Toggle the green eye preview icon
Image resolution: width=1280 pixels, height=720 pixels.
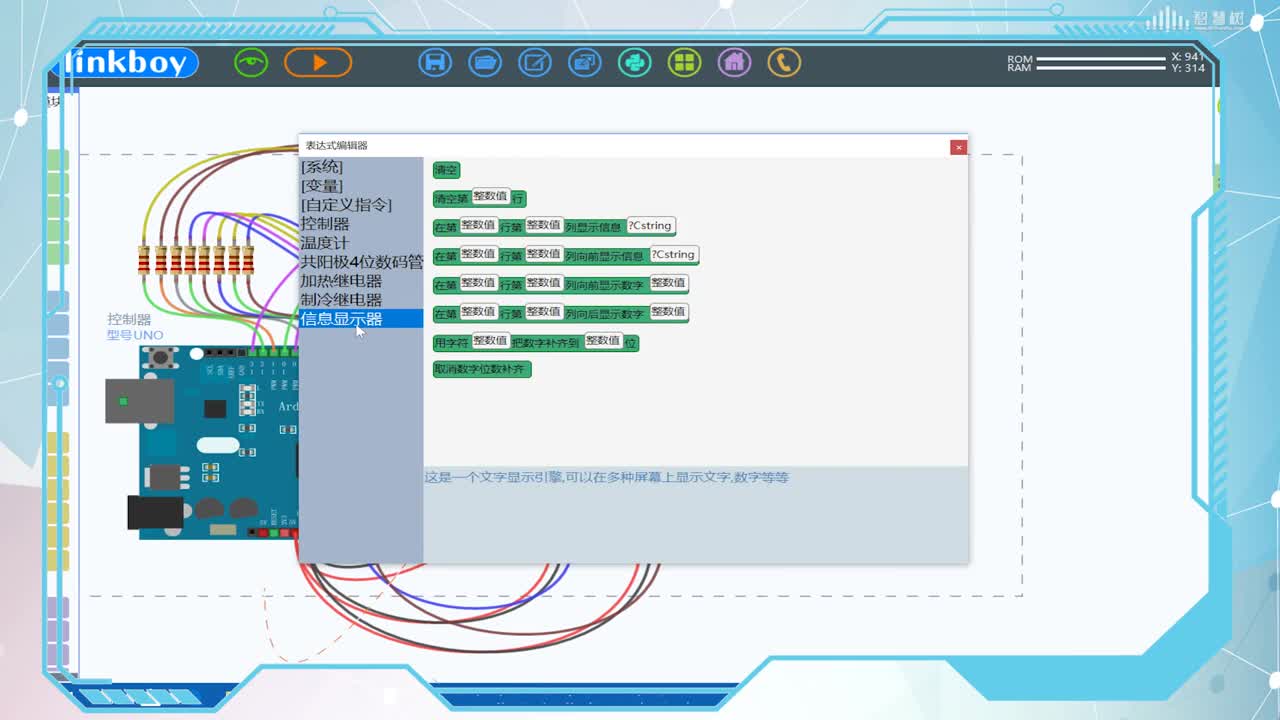(x=251, y=62)
